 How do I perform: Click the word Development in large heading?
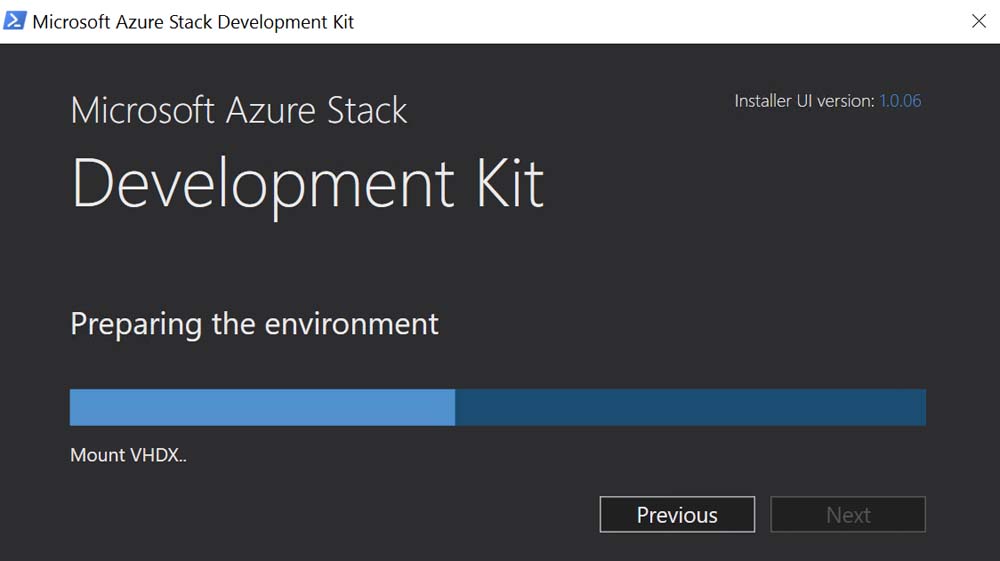[263, 185]
